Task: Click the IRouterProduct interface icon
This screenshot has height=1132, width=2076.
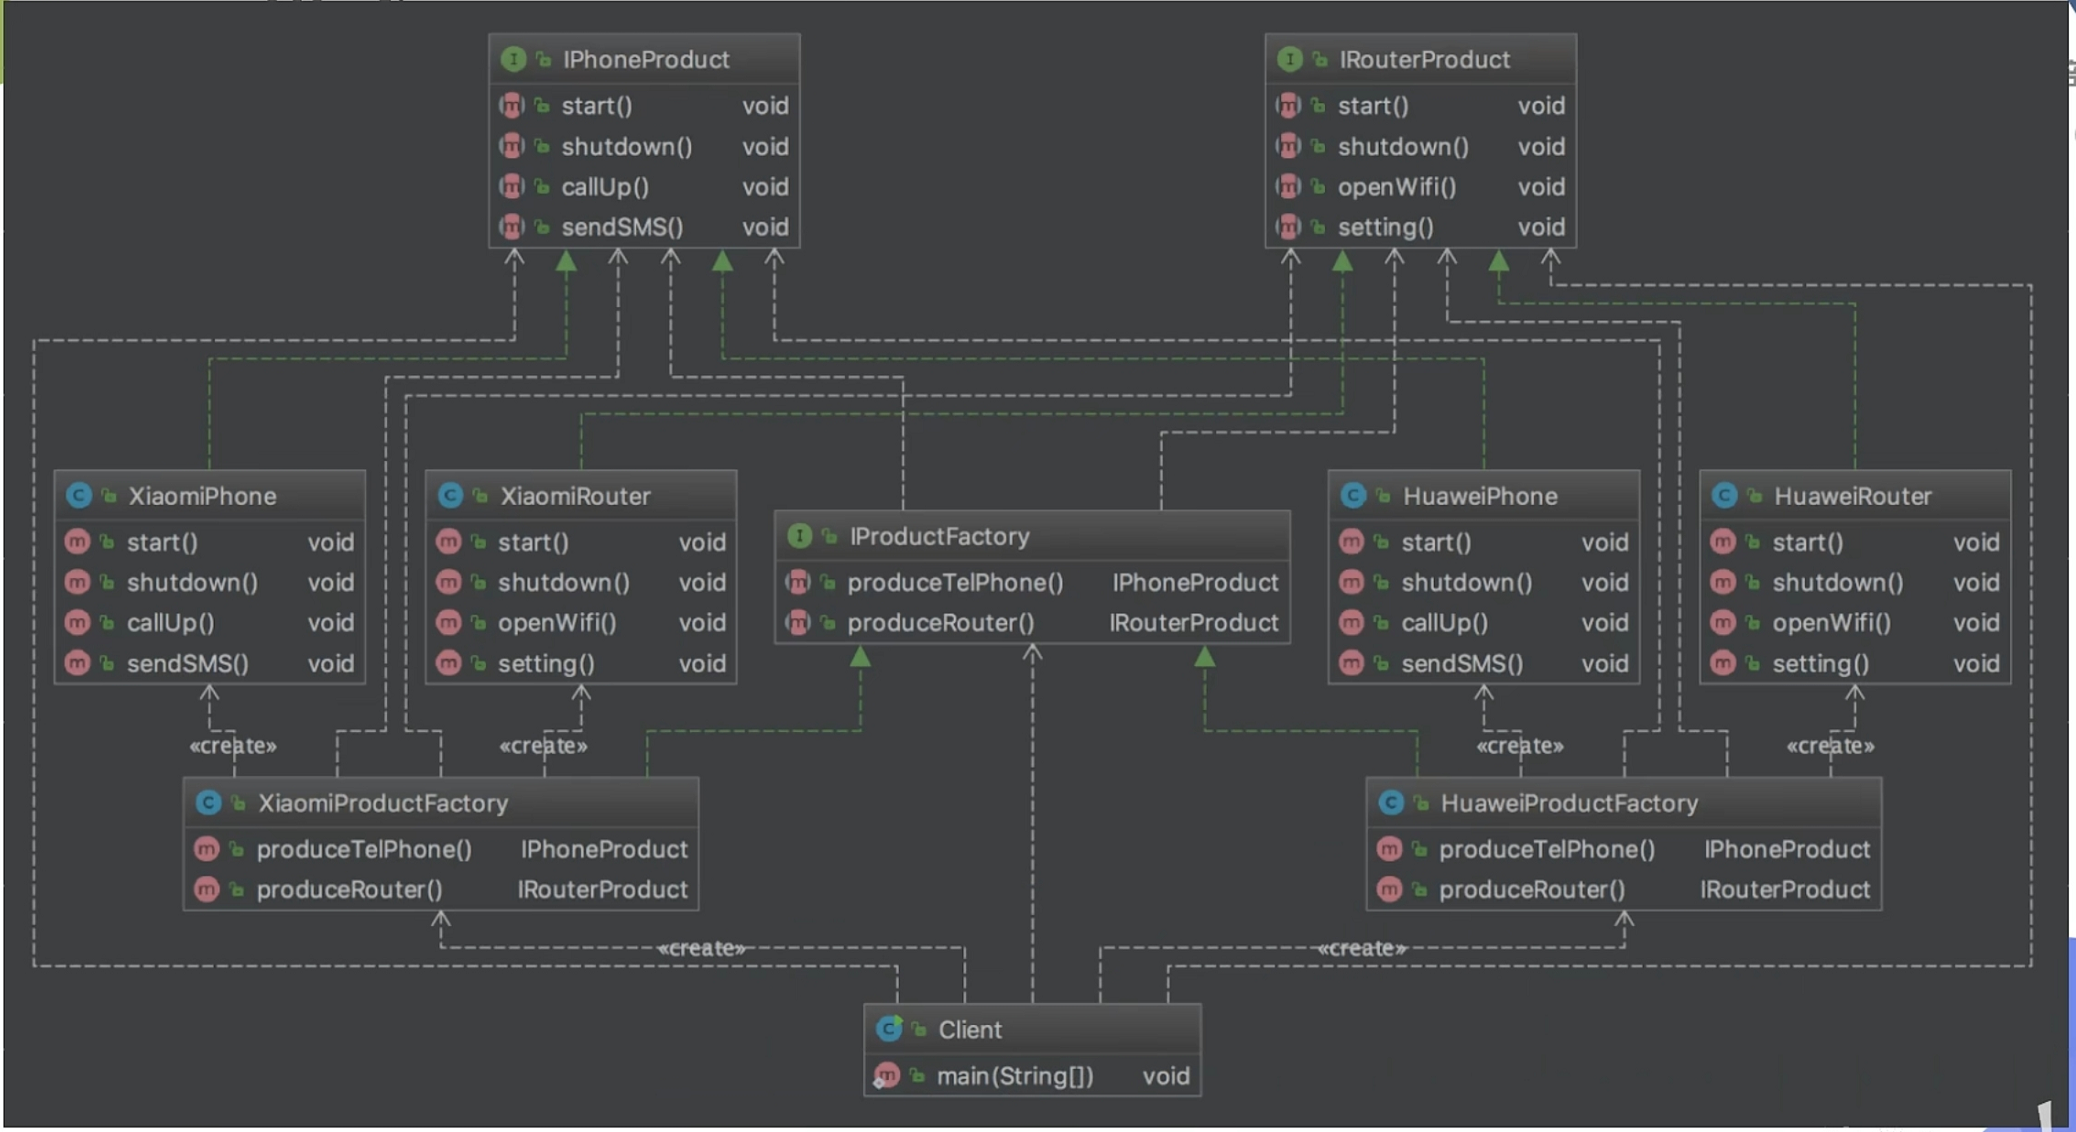Action: pyautogui.click(x=1289, y=60)
